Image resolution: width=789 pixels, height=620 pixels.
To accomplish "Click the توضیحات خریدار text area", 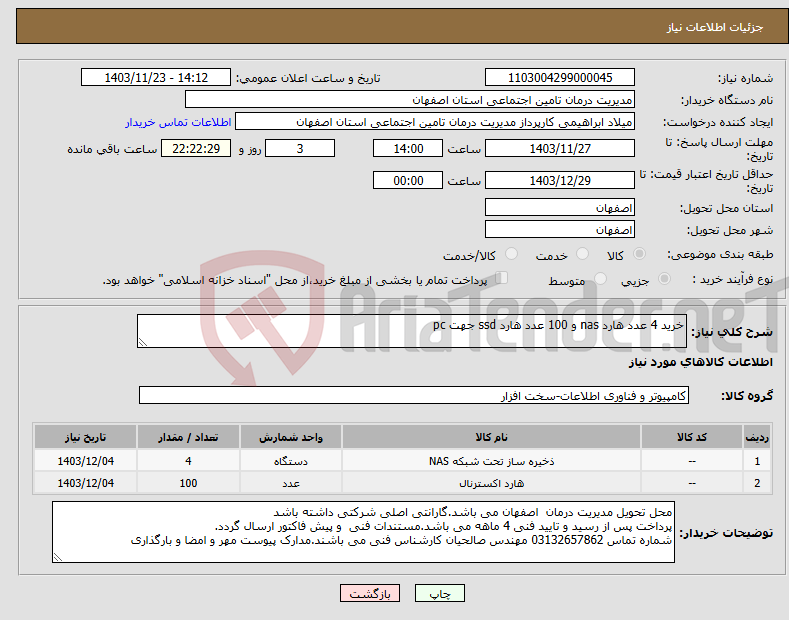I will pyautogui.click(x=363, y=532).
